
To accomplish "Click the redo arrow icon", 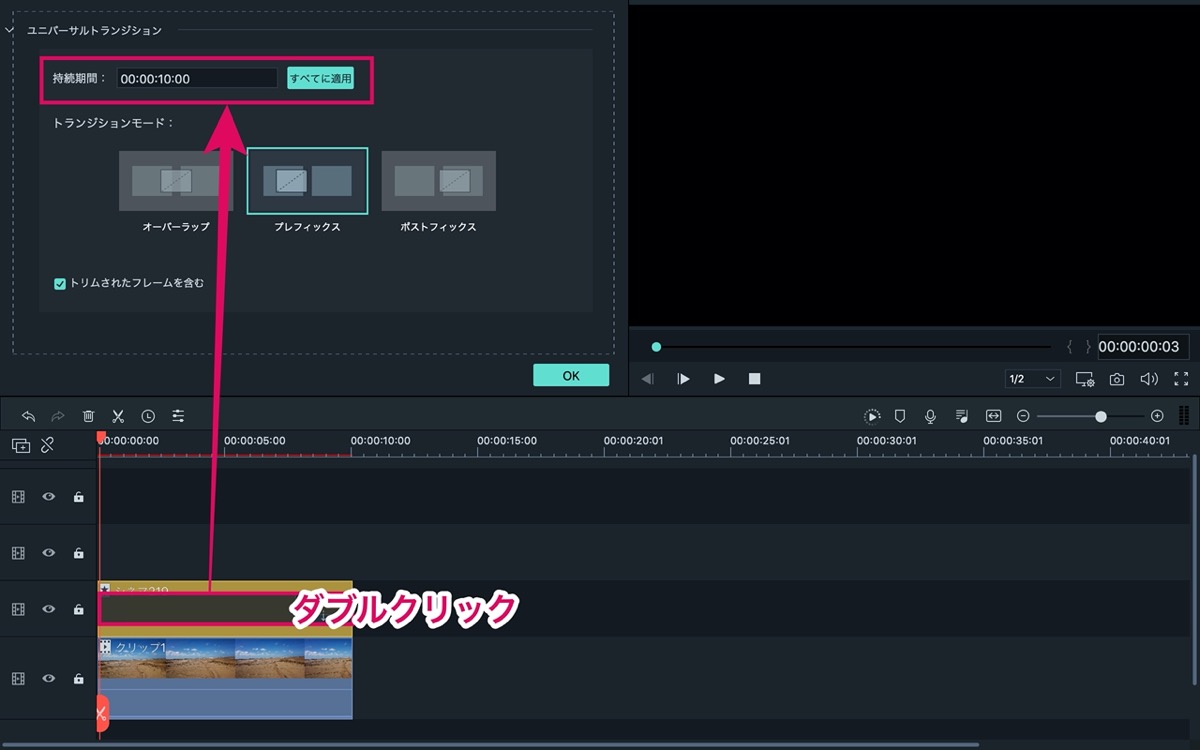I will click(58, 416).
